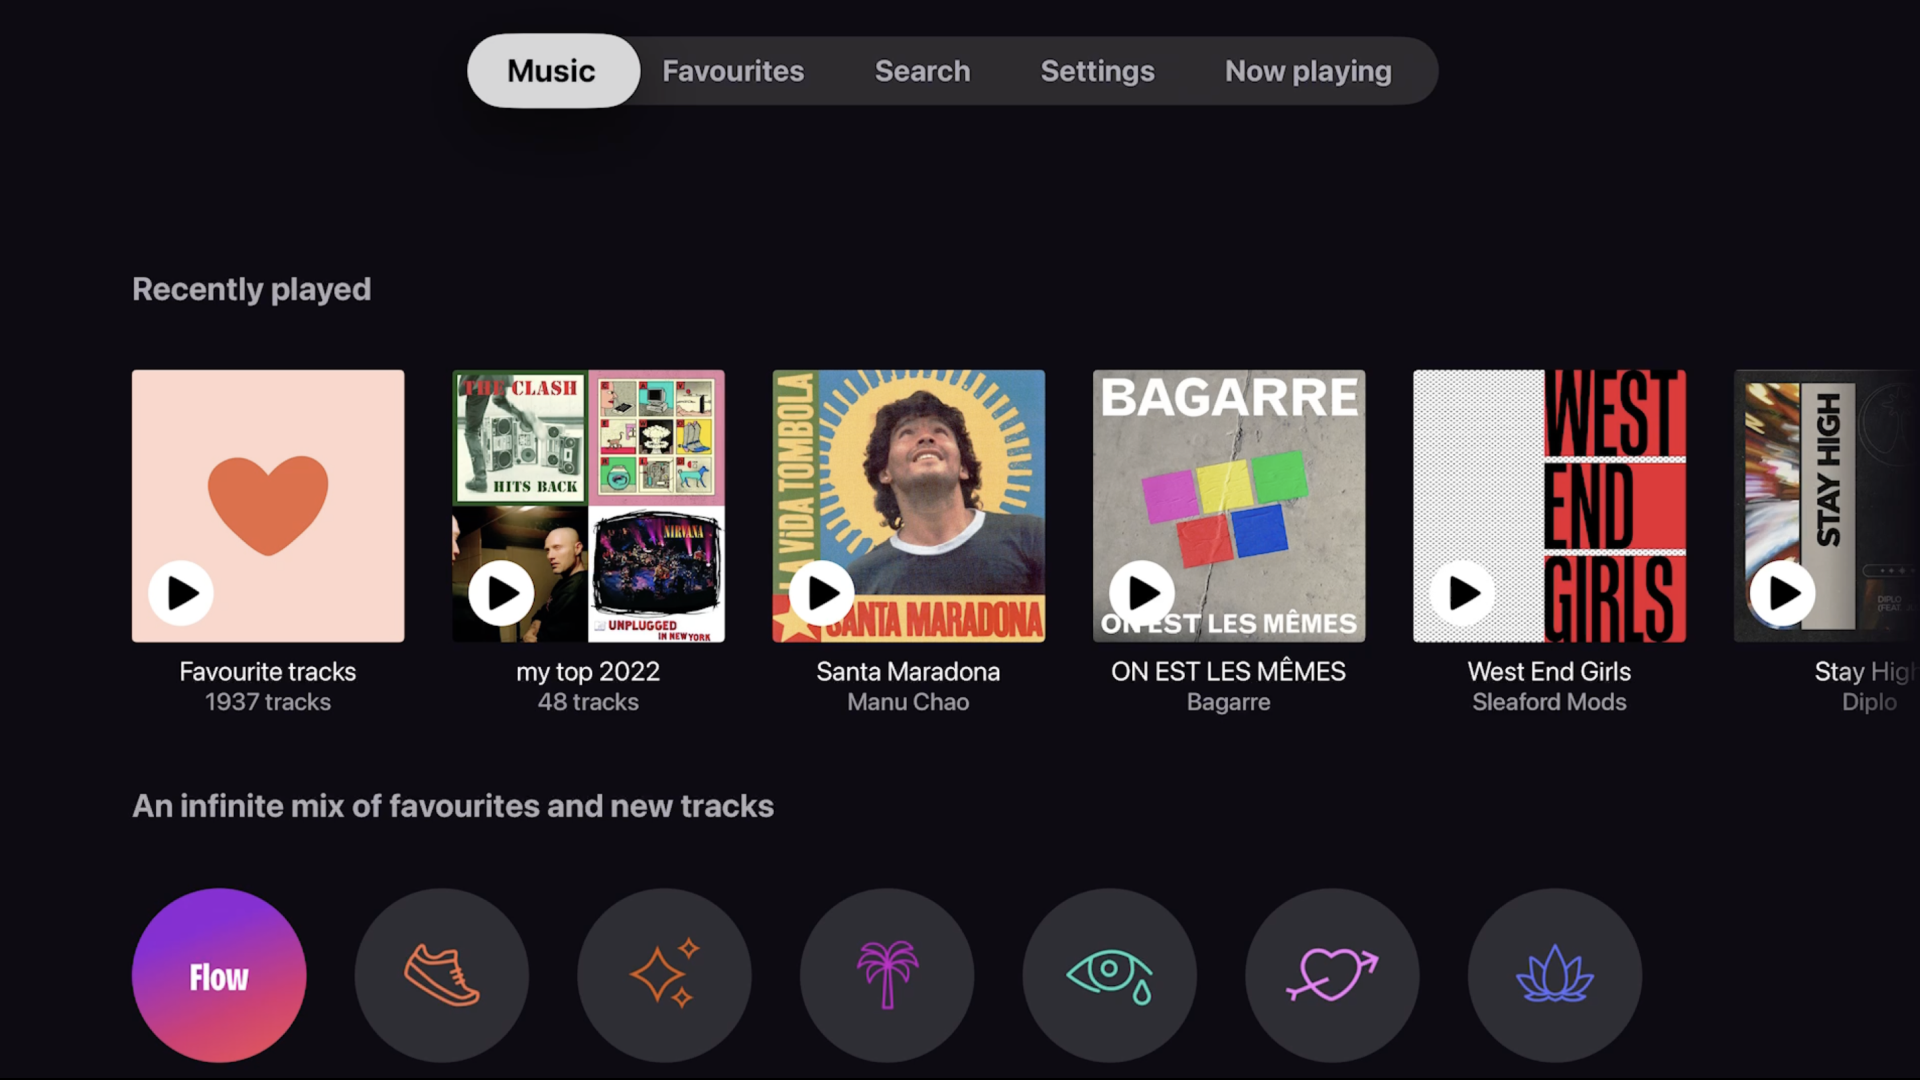The image size is (1920, 1080).
Task: Click the 'Sleaford Mods' artist name
Action: (1549, 702)
